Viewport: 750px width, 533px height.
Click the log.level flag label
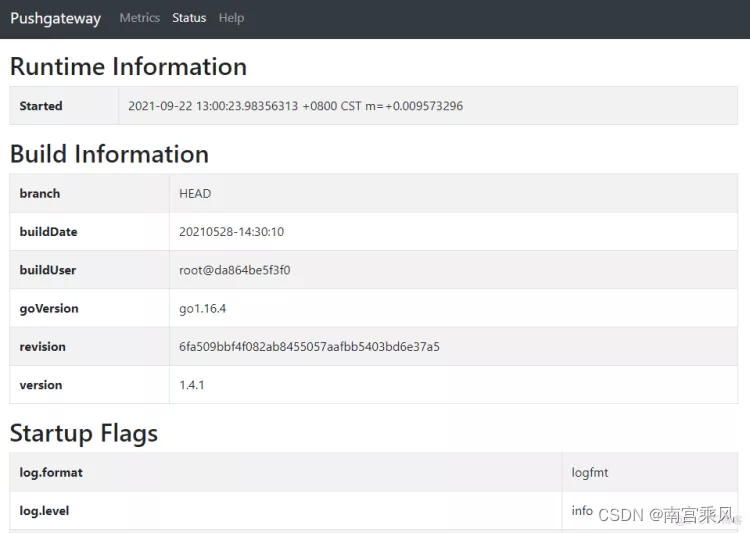point(44,511)
